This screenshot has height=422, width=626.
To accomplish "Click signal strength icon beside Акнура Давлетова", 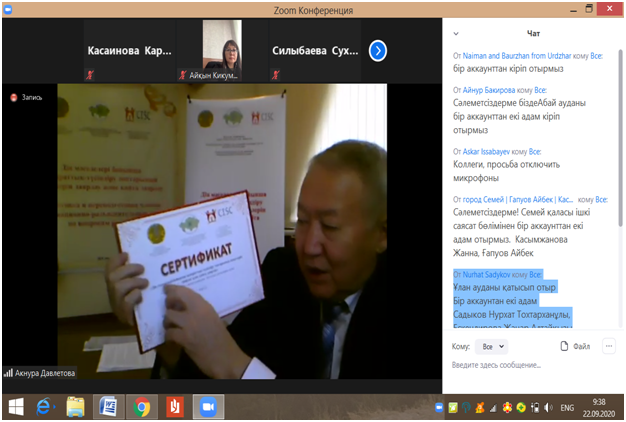I will click(8, 373).
